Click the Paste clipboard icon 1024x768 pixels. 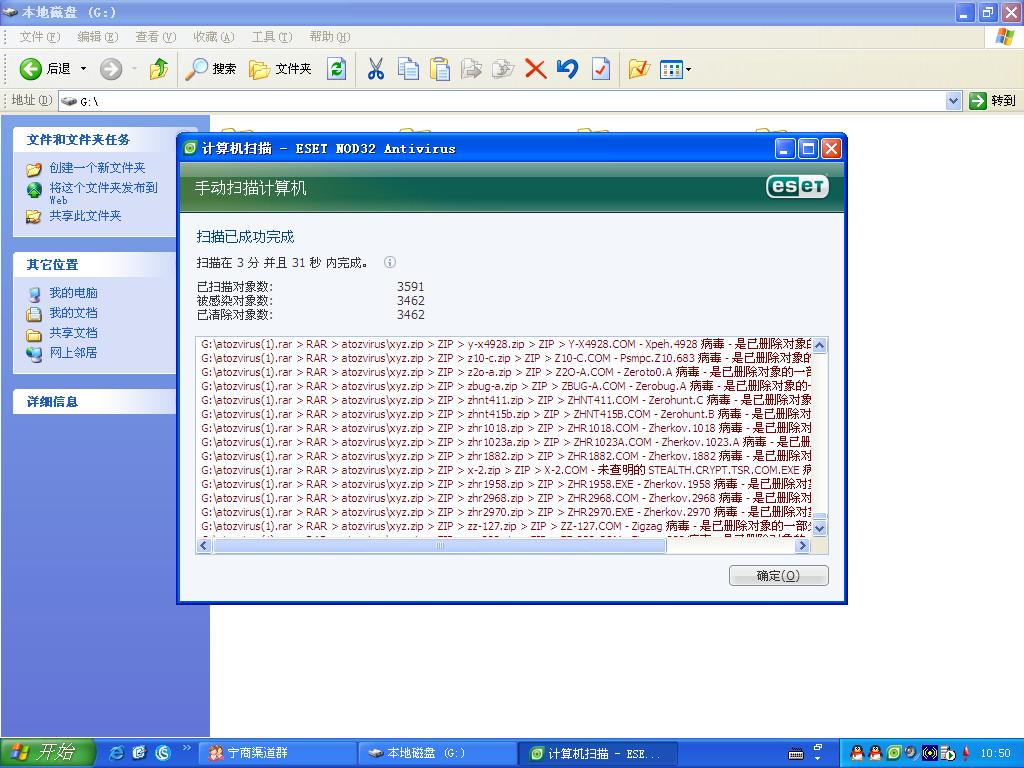[440, 69]
